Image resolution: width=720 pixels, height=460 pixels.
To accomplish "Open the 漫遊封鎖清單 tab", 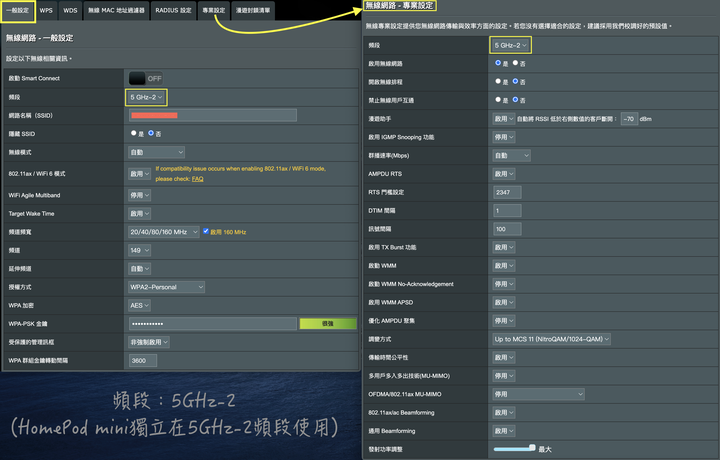I will [253, 11].
